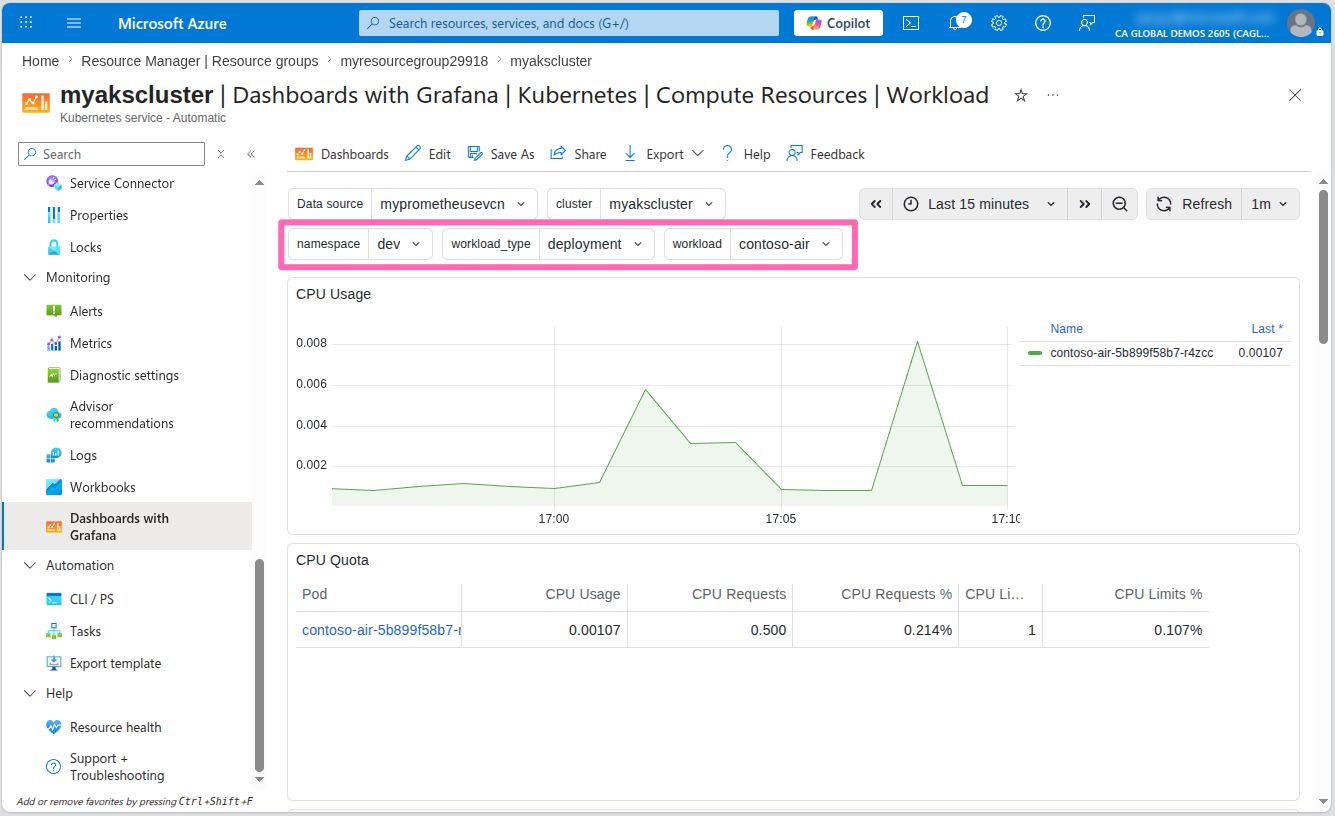Open Diagnostic settings
Viewport: 1335px width, 816px height.
[124, 375]
